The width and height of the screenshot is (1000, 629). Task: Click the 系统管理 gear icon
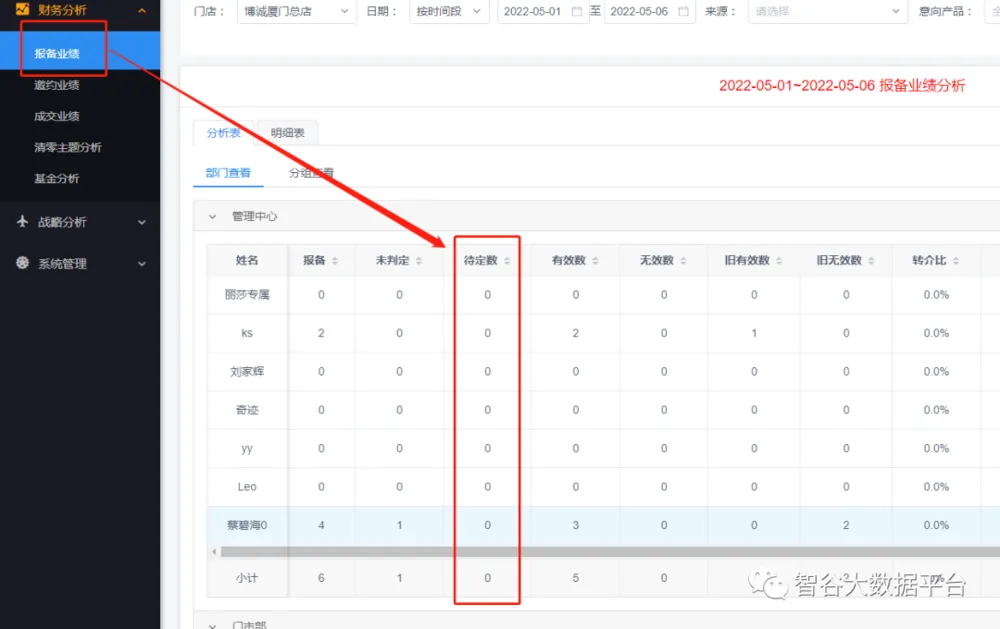pyautogui.click(x=22, y=264)
